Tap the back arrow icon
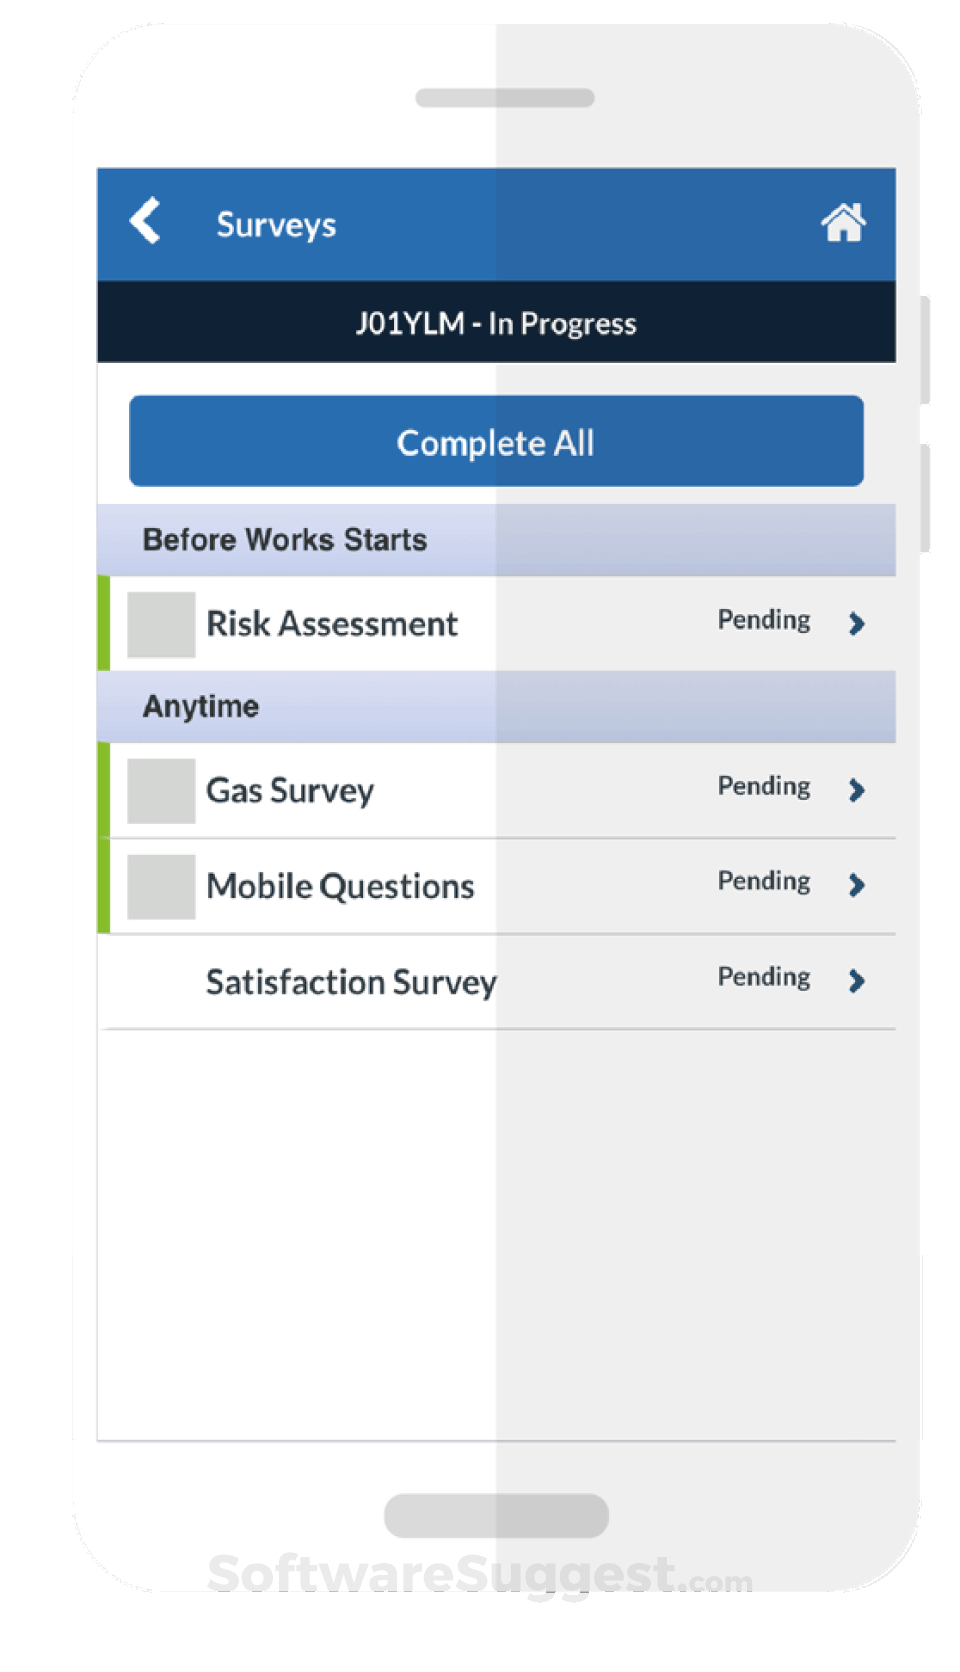This screenshot has width=960, height=1672. pyautogui.click(x=146, y=221)
